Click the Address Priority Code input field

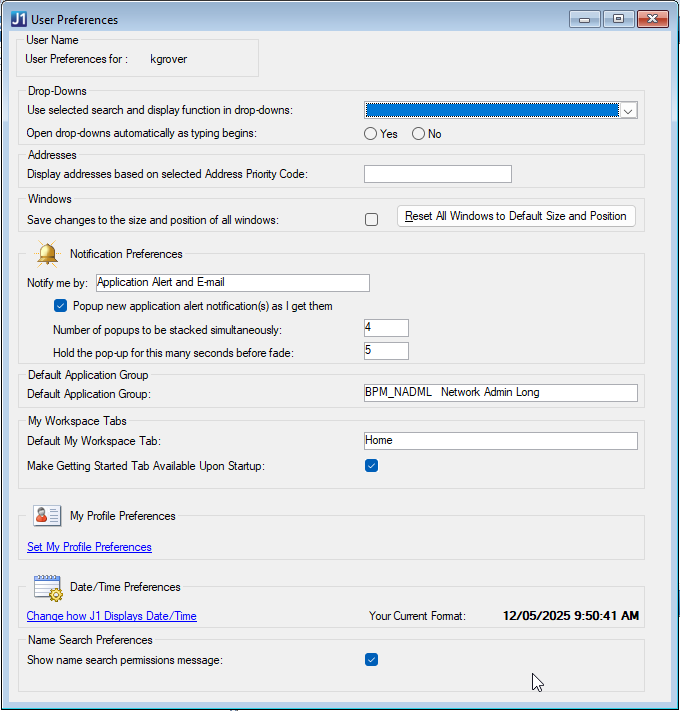[437, 174]
